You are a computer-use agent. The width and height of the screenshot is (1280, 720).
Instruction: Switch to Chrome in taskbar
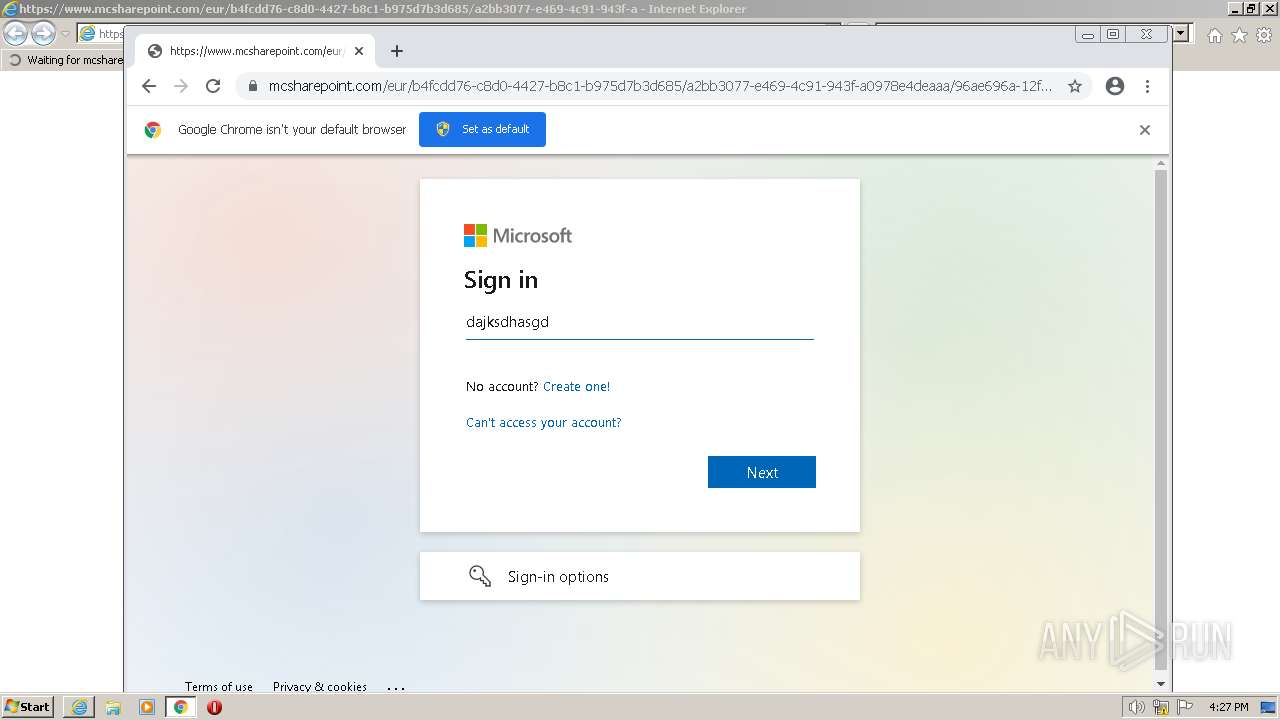click(181, 707)
